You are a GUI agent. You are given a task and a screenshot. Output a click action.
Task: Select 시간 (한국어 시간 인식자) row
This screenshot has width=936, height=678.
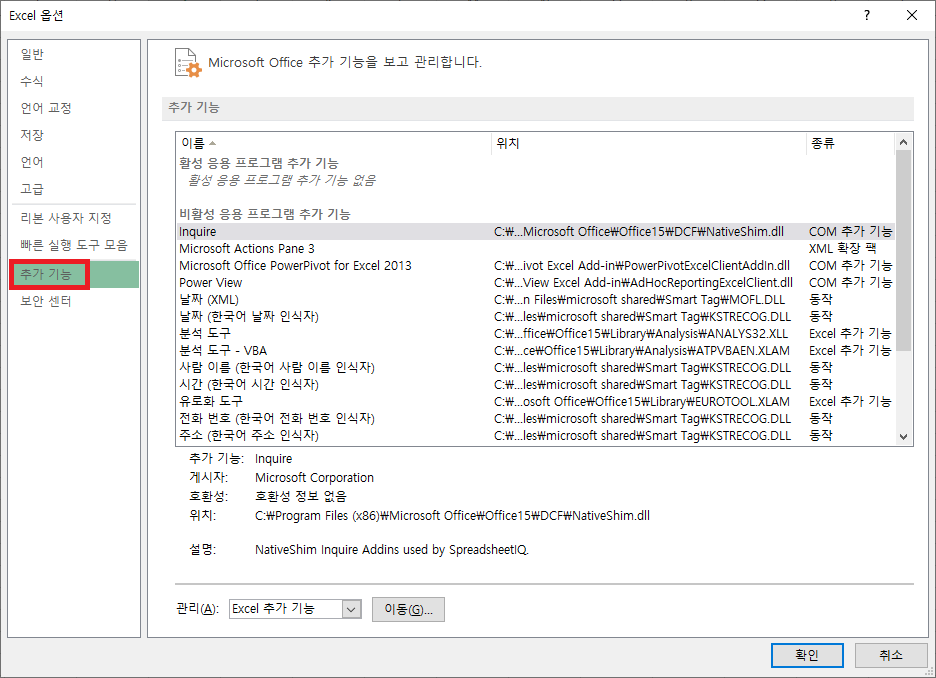[535, 384]
